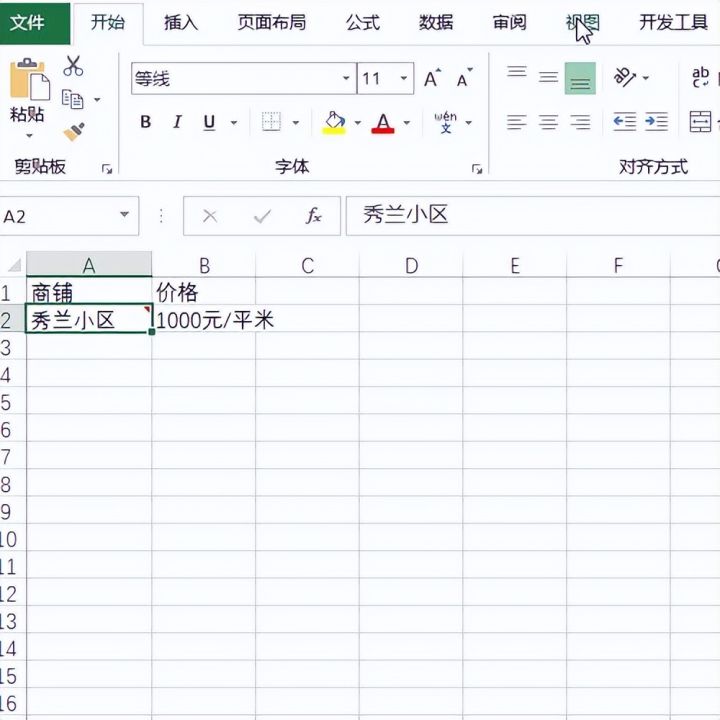Open Insert Function fx
The image size is (720, 720).
click(x=314, y=215)
